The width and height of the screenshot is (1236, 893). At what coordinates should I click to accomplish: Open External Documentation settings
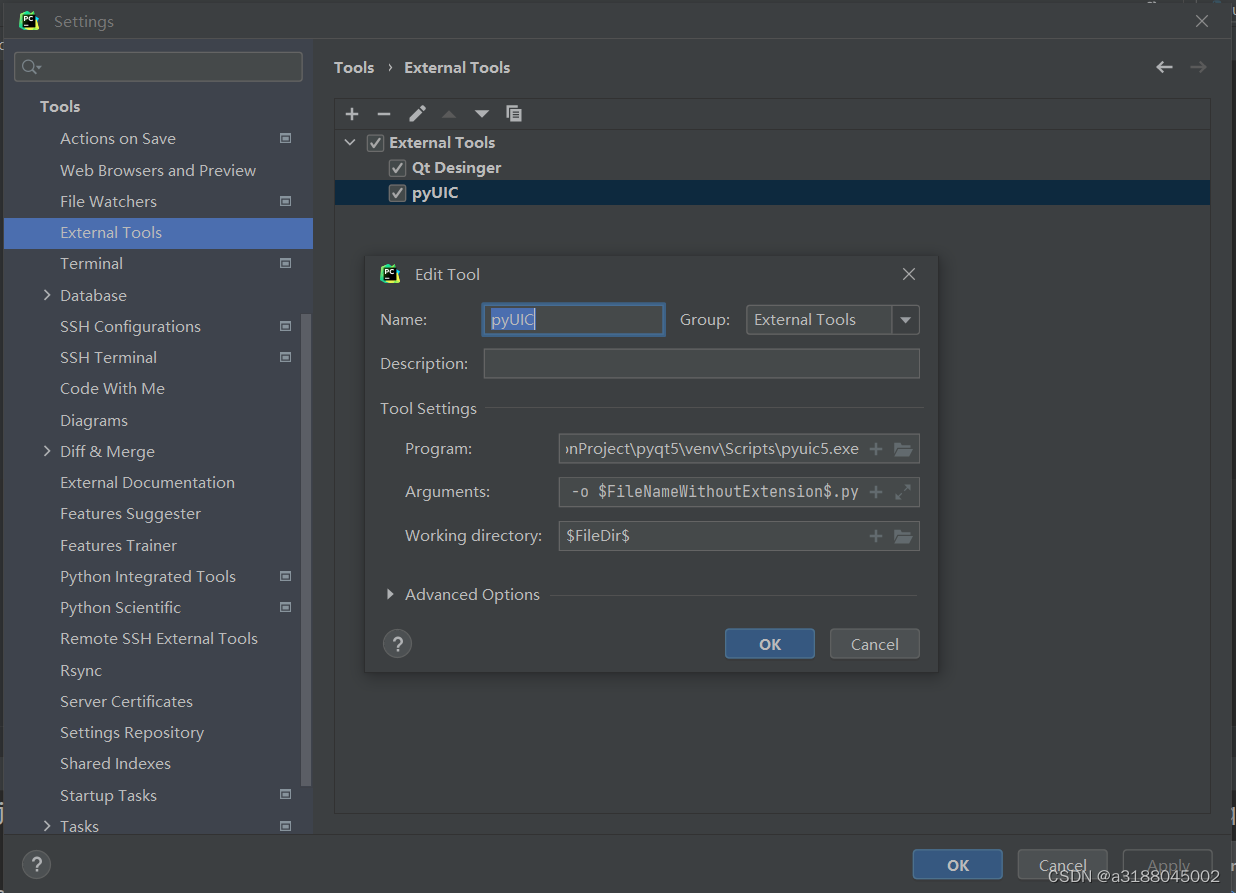tap(147, 482)
